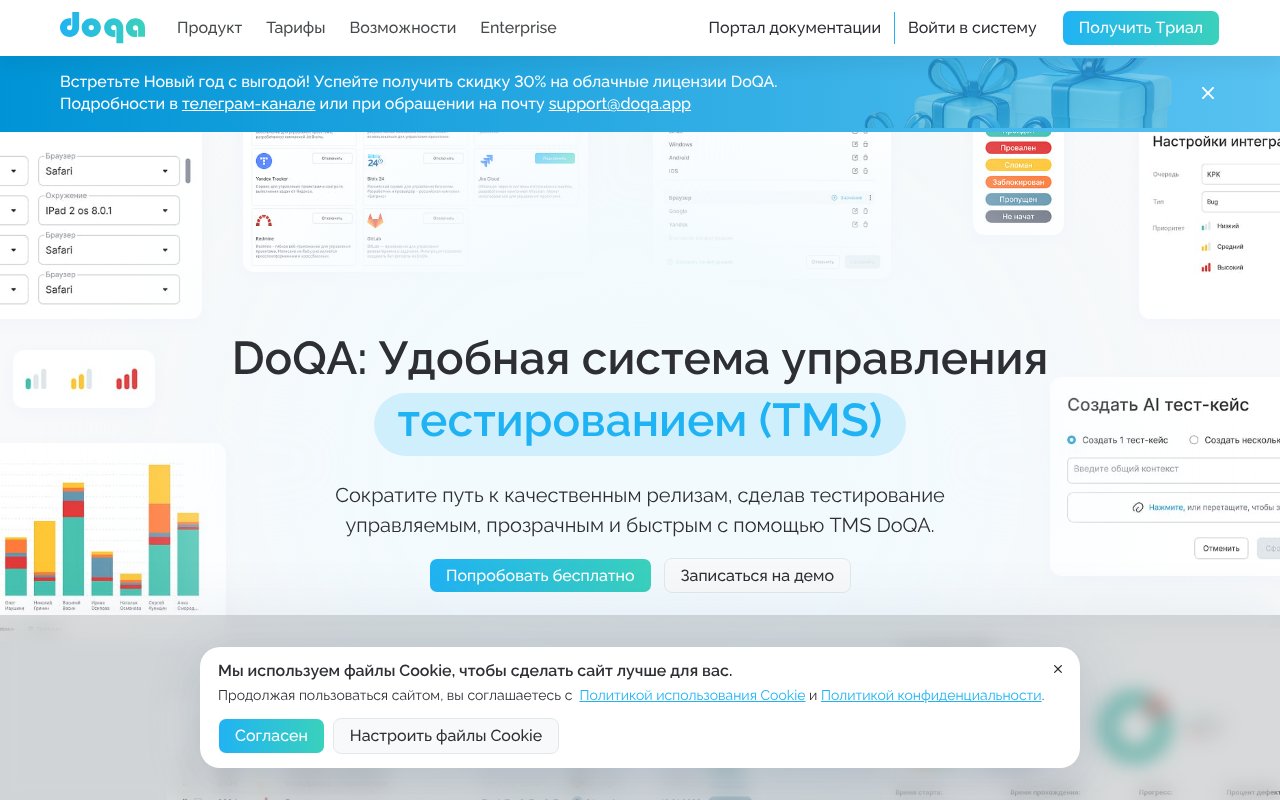Select the Низкий priority icon
1280x800 pixels.
click(1206, 226)
